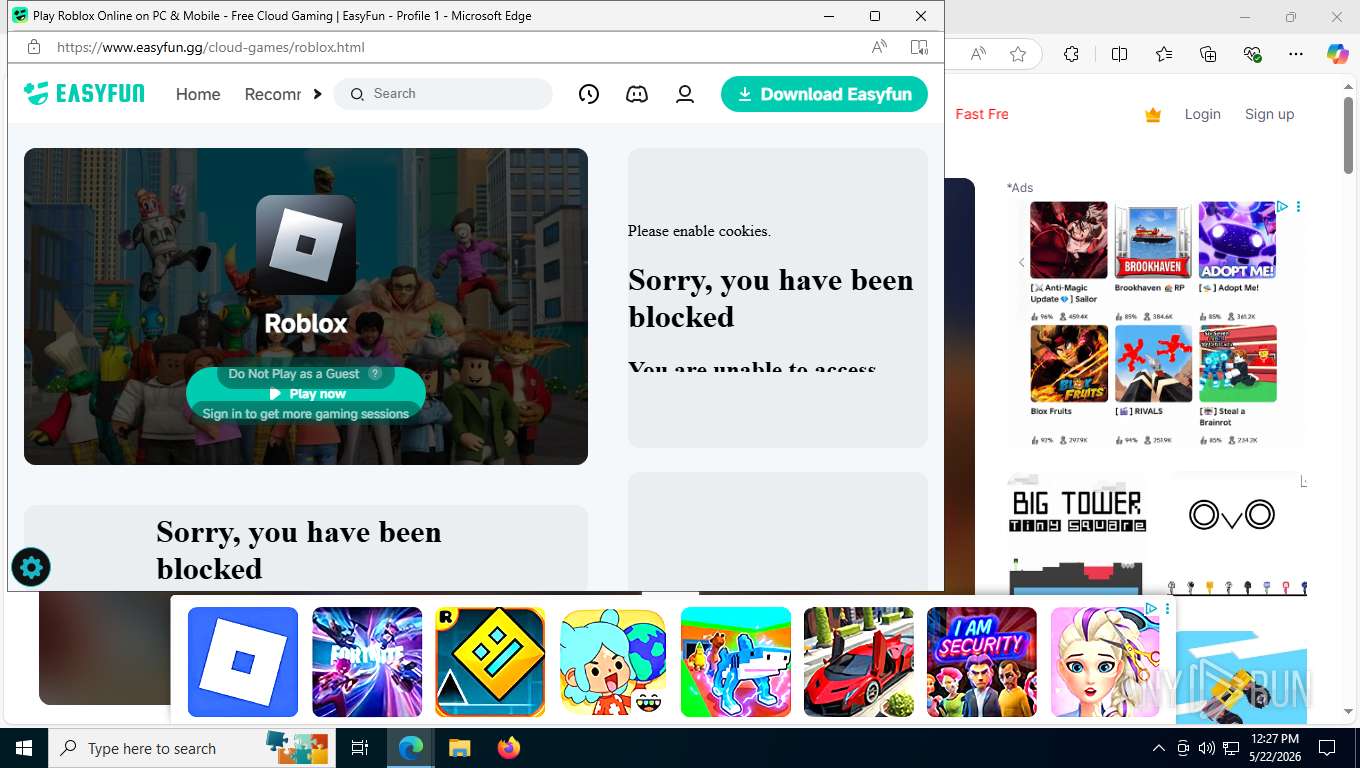The width and height of the screenshot is (1360, 768).
Task: Open the notification center icon
Action: (x=1327, y=748)
